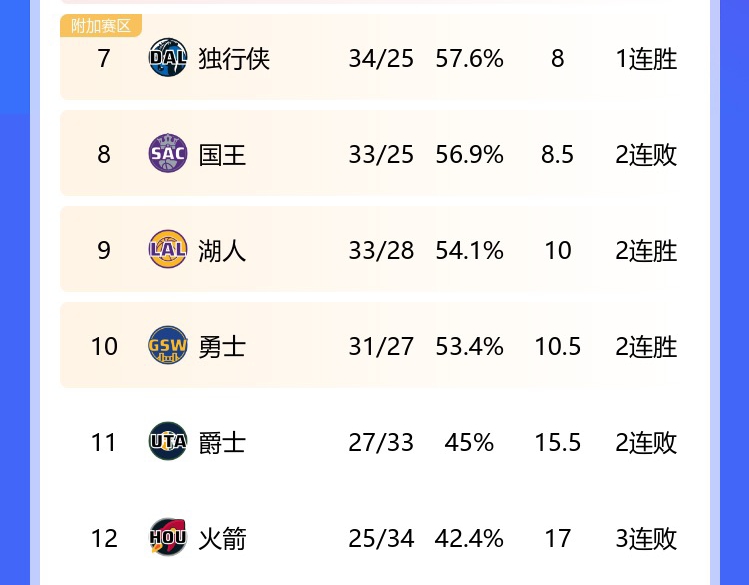The image size is (749, 585).
Task: Click the Utah Jazz UTA logo
Action: click(x=167, y=442)
